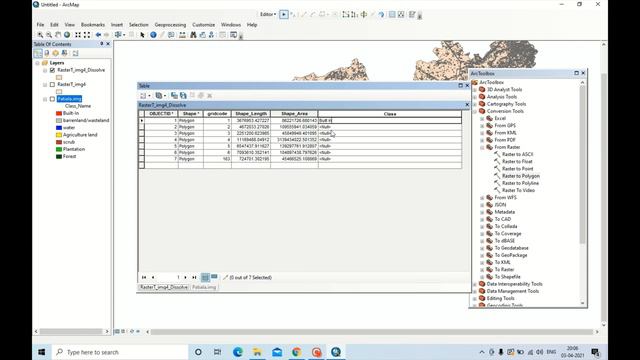Viewport: 640px width, 360px height.
Task: Go to first record in table
Action: [x=144, y=278]
